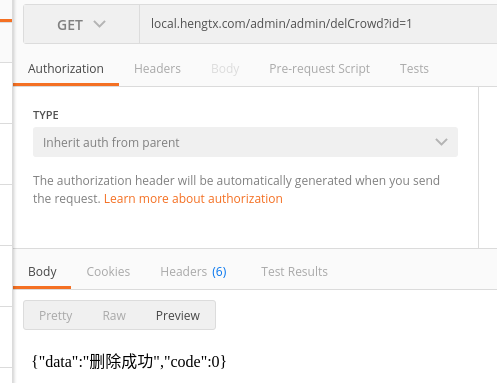Switch response view to Raw
Screen dimensions: 497x383
click(x=114, y=315)
